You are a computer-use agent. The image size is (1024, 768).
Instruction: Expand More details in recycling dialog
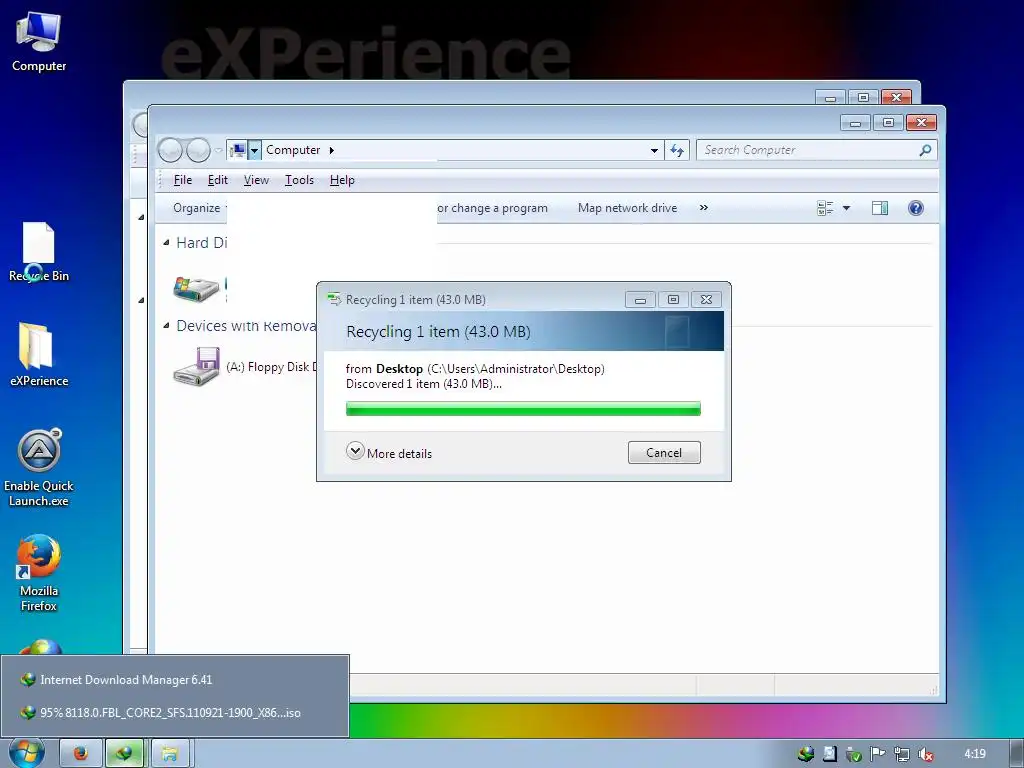pyautogui.click(x=389, y=453)
